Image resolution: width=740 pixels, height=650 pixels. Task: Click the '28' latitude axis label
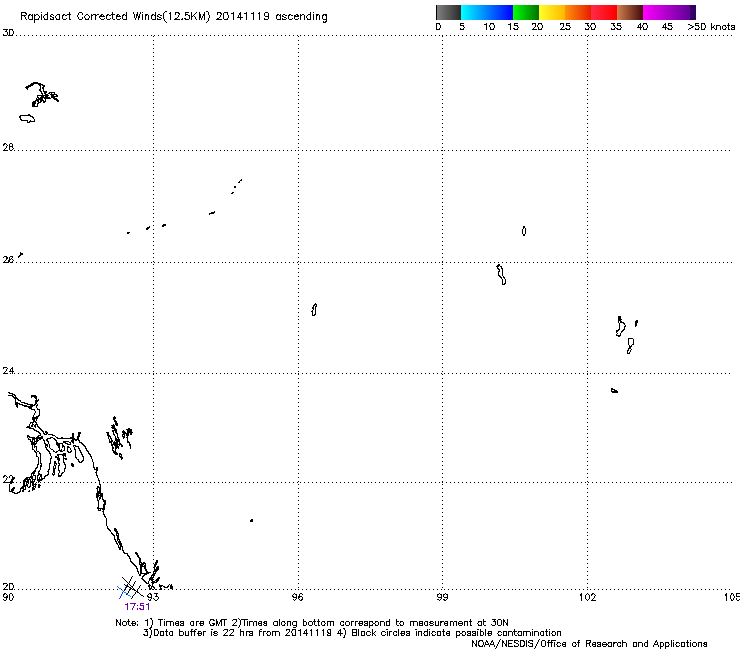(x=8, y=147)
